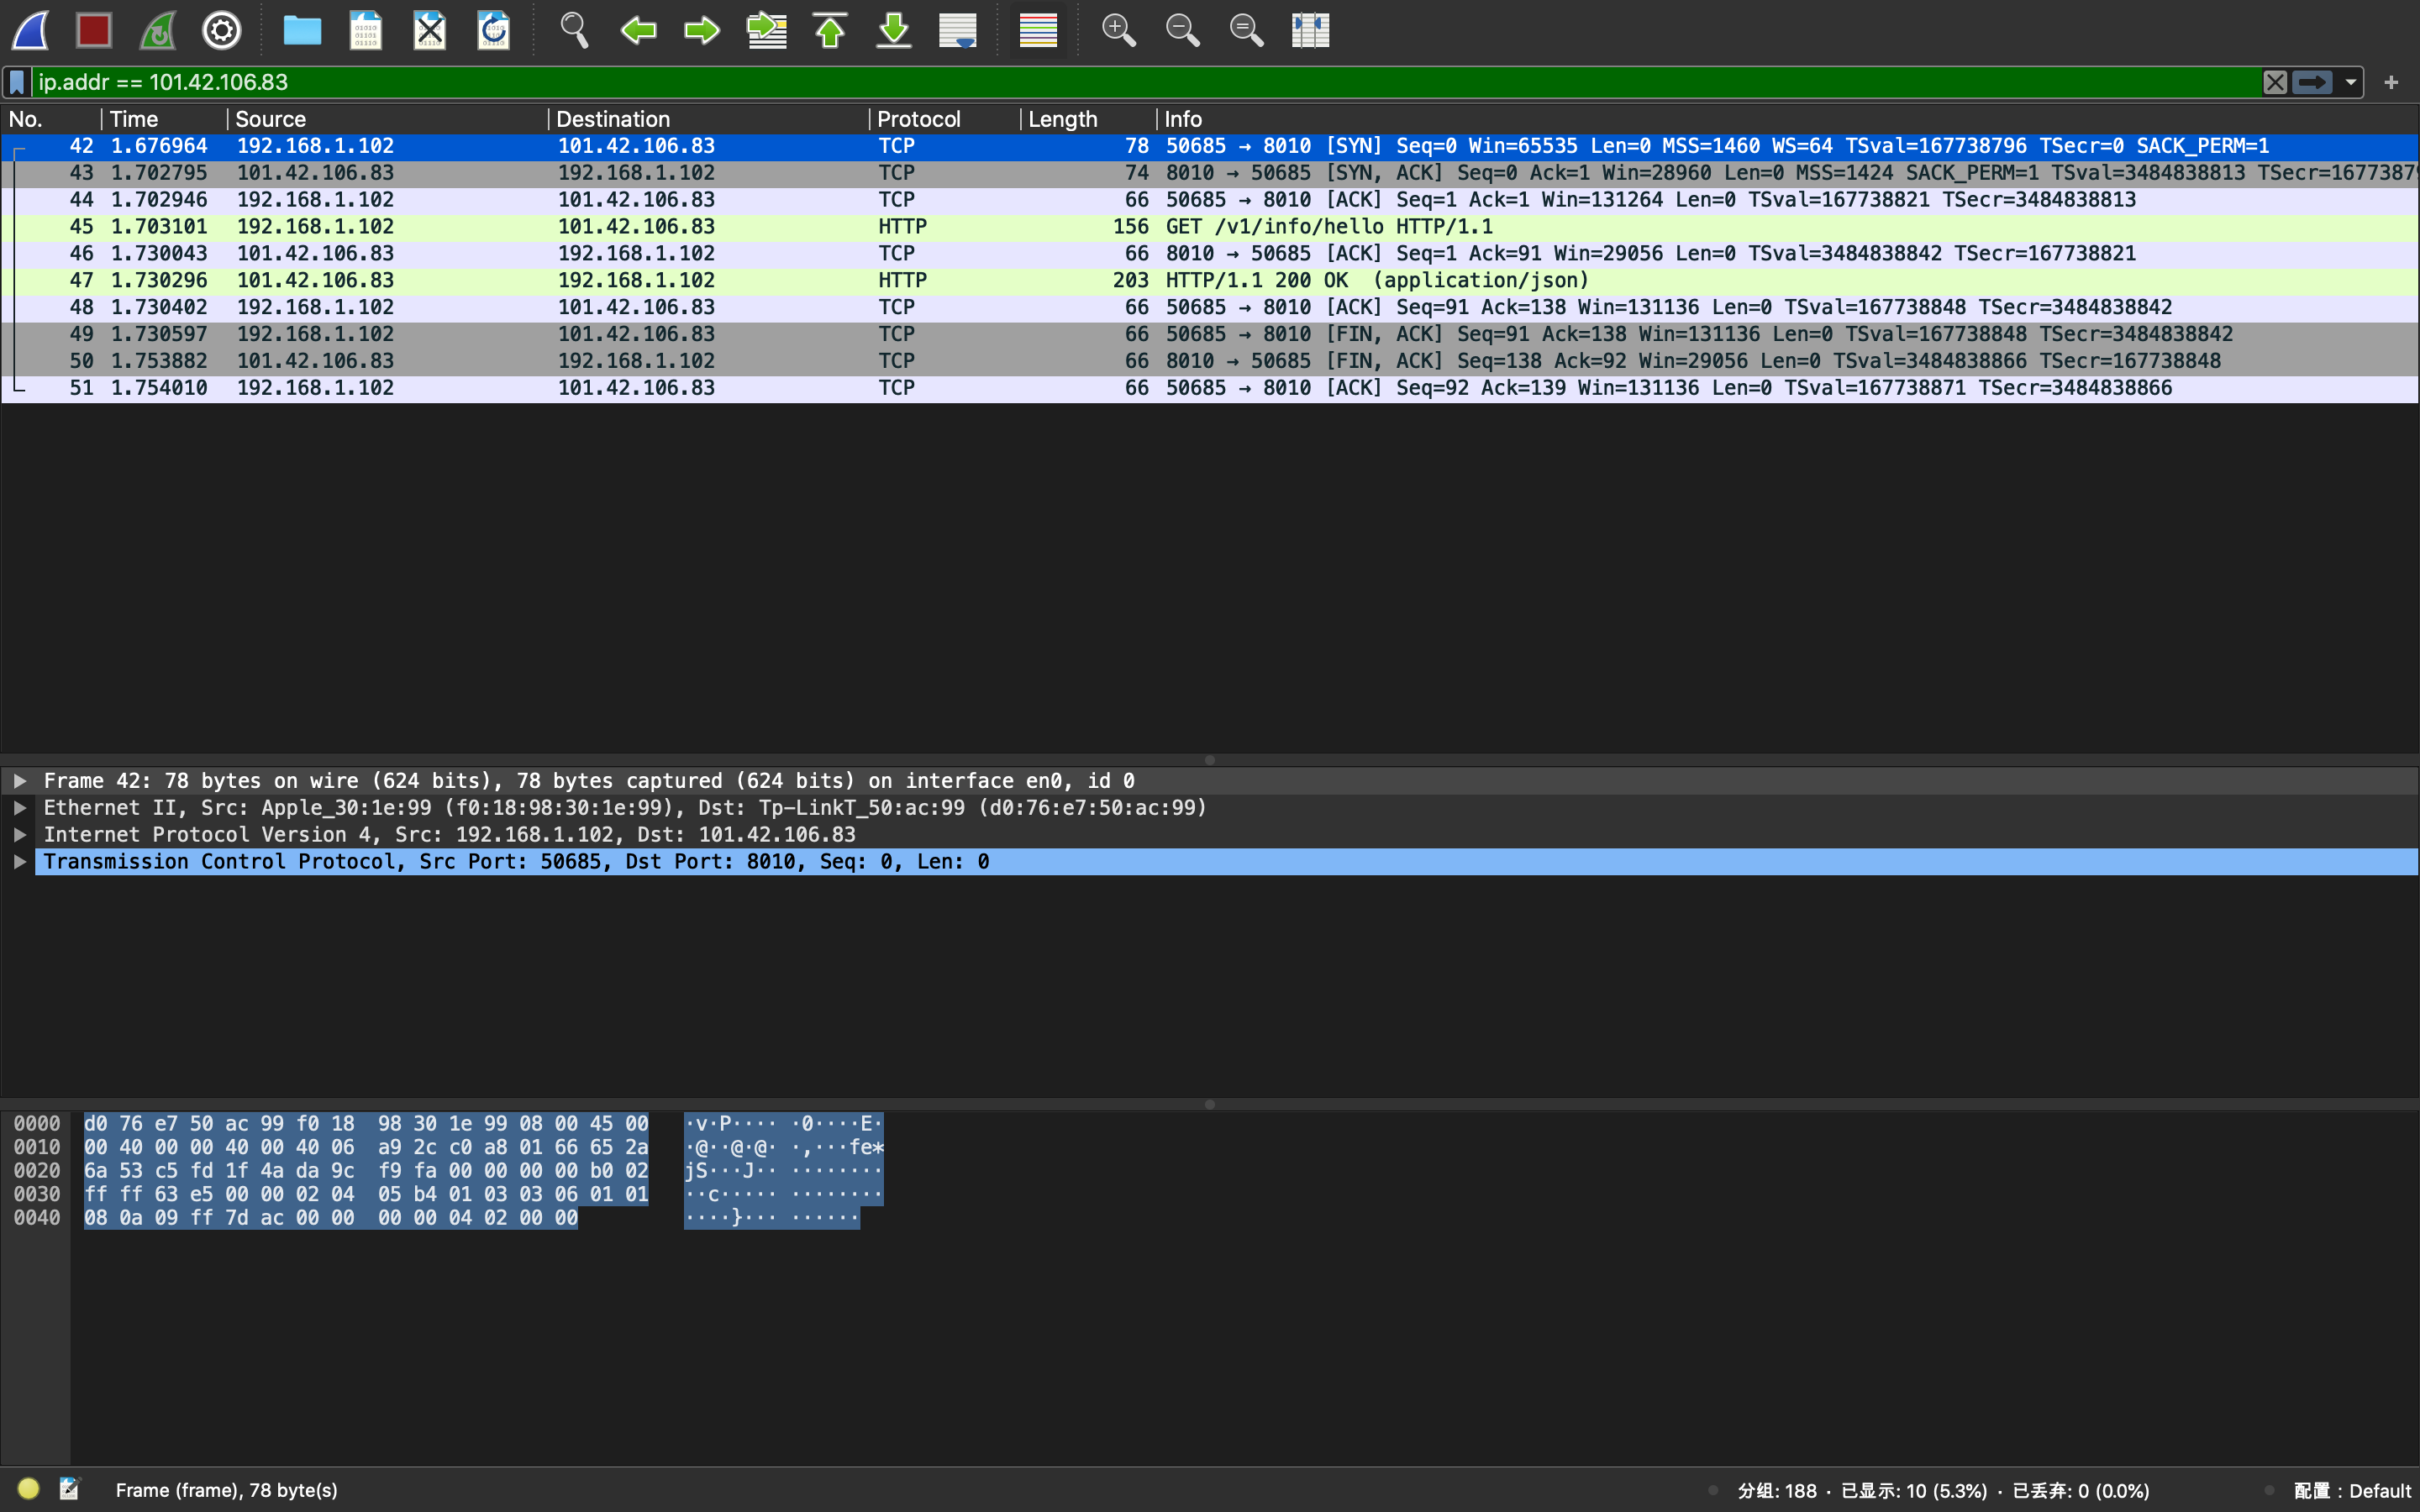Screen dimensions: 2420x1512
Task: Zoom in on main window text
Action: [1118, 30]
